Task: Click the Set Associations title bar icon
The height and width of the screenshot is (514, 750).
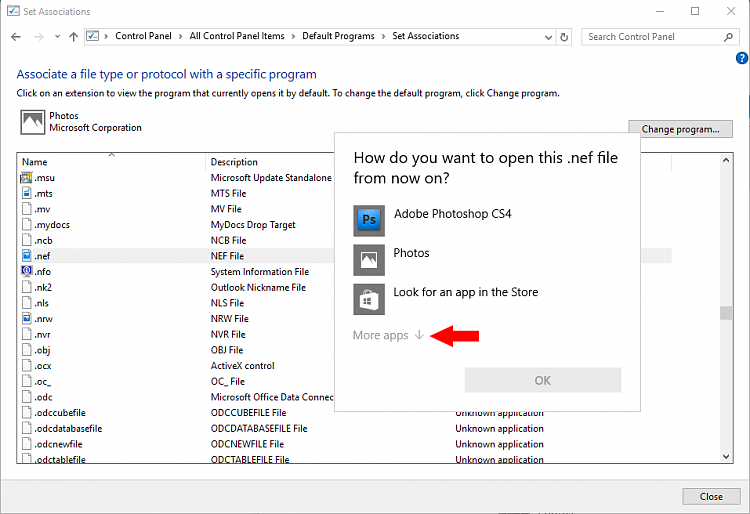Action: (13, 11)
